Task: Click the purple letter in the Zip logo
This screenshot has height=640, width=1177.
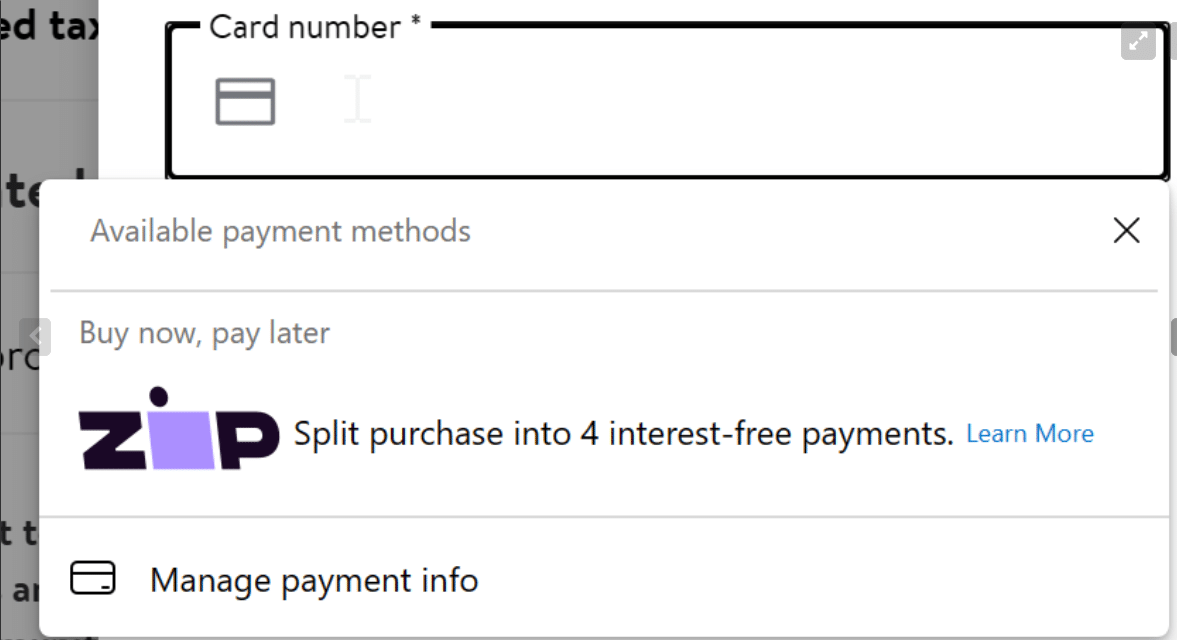Action: pyautogui.click(x=182, y=440)
